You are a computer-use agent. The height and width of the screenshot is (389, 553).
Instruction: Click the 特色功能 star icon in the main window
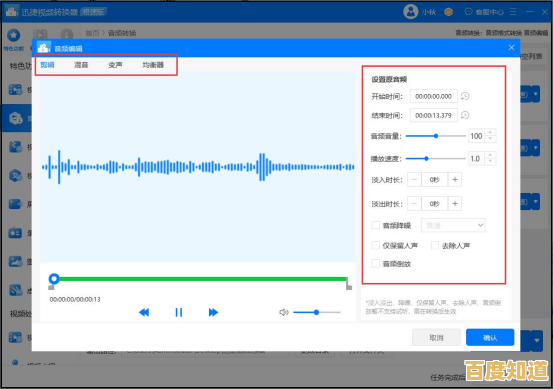(x=14, y=35)
